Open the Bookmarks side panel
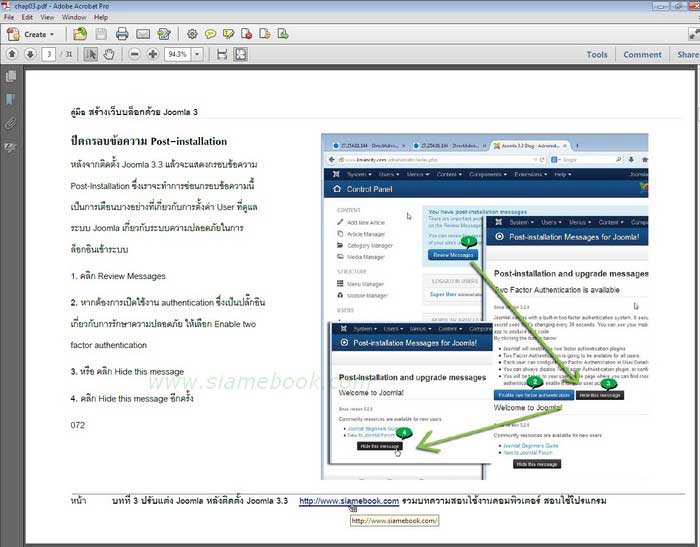Viewport: 700px width, 547px height. point(11,99)
